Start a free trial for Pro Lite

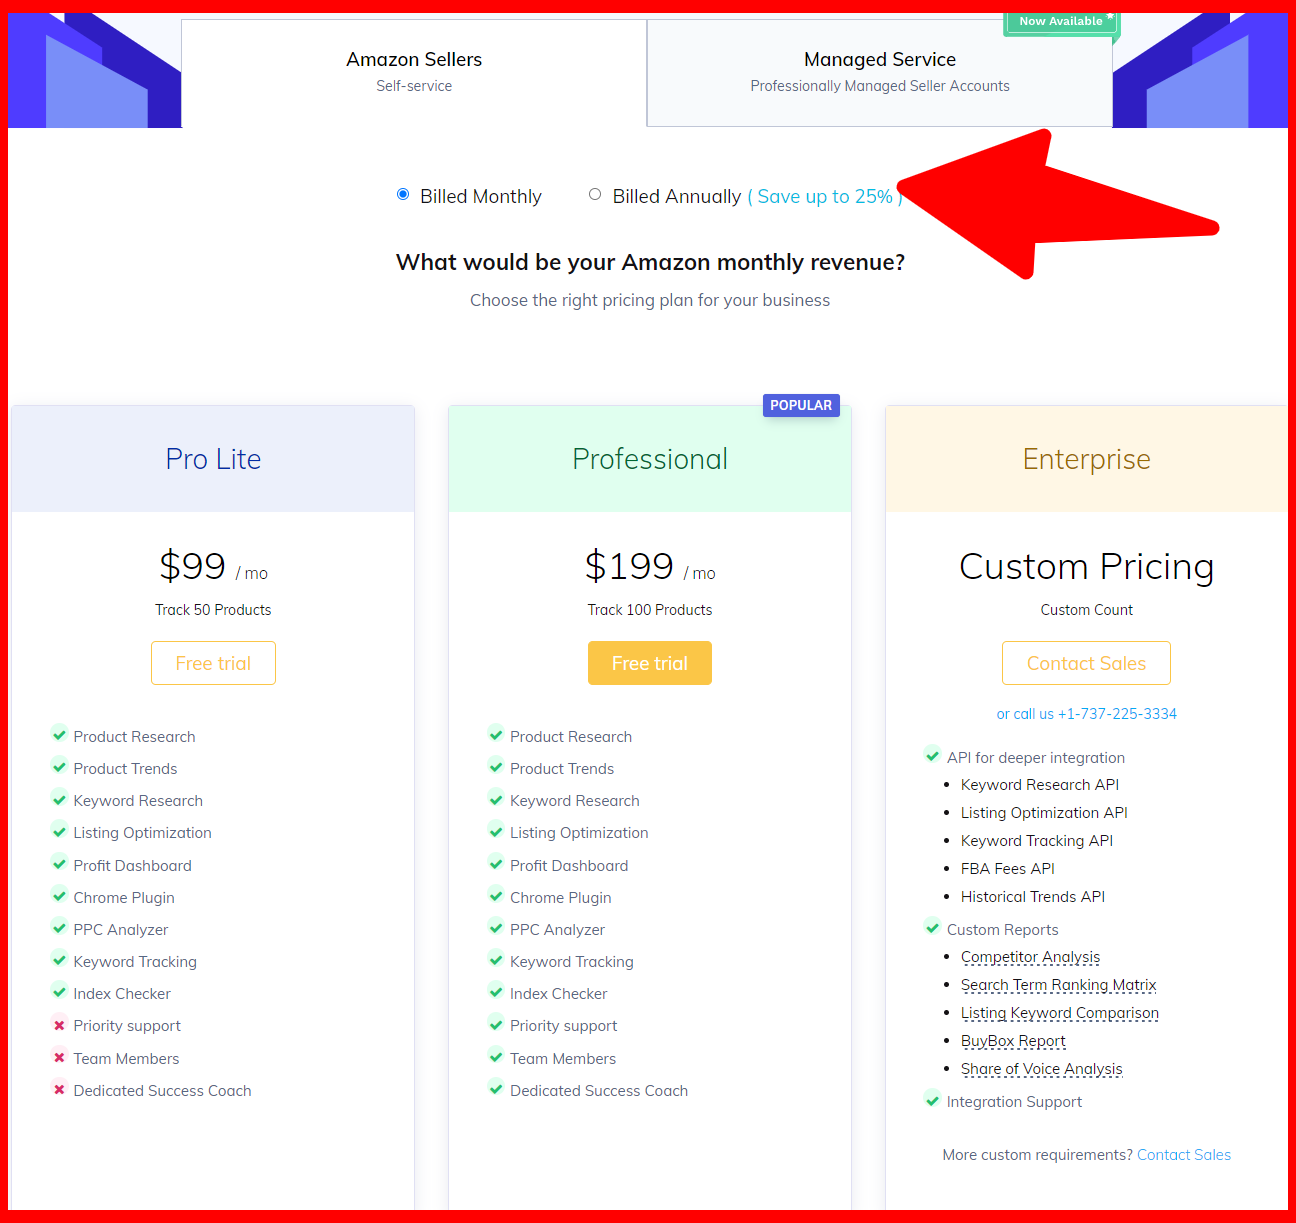[x=213, y=662]
